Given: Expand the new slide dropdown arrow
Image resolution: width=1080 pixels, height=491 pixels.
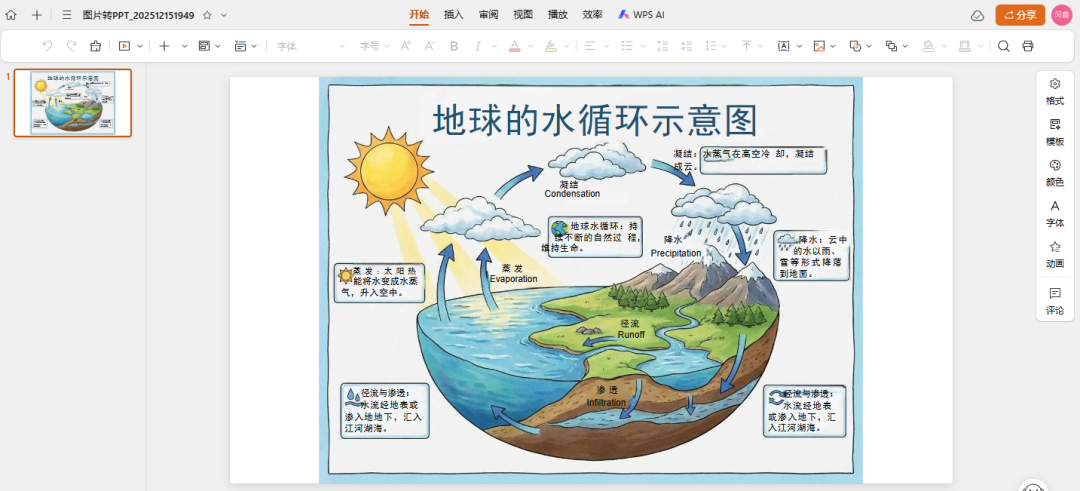Looking at the screenshot, I should tap(185, 46).
